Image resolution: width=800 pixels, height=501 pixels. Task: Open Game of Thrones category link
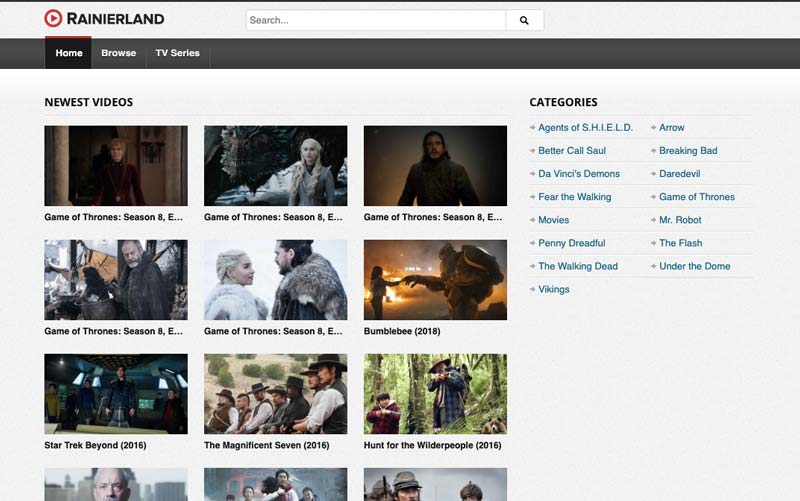pyautogui.click(x=696, y=197)
